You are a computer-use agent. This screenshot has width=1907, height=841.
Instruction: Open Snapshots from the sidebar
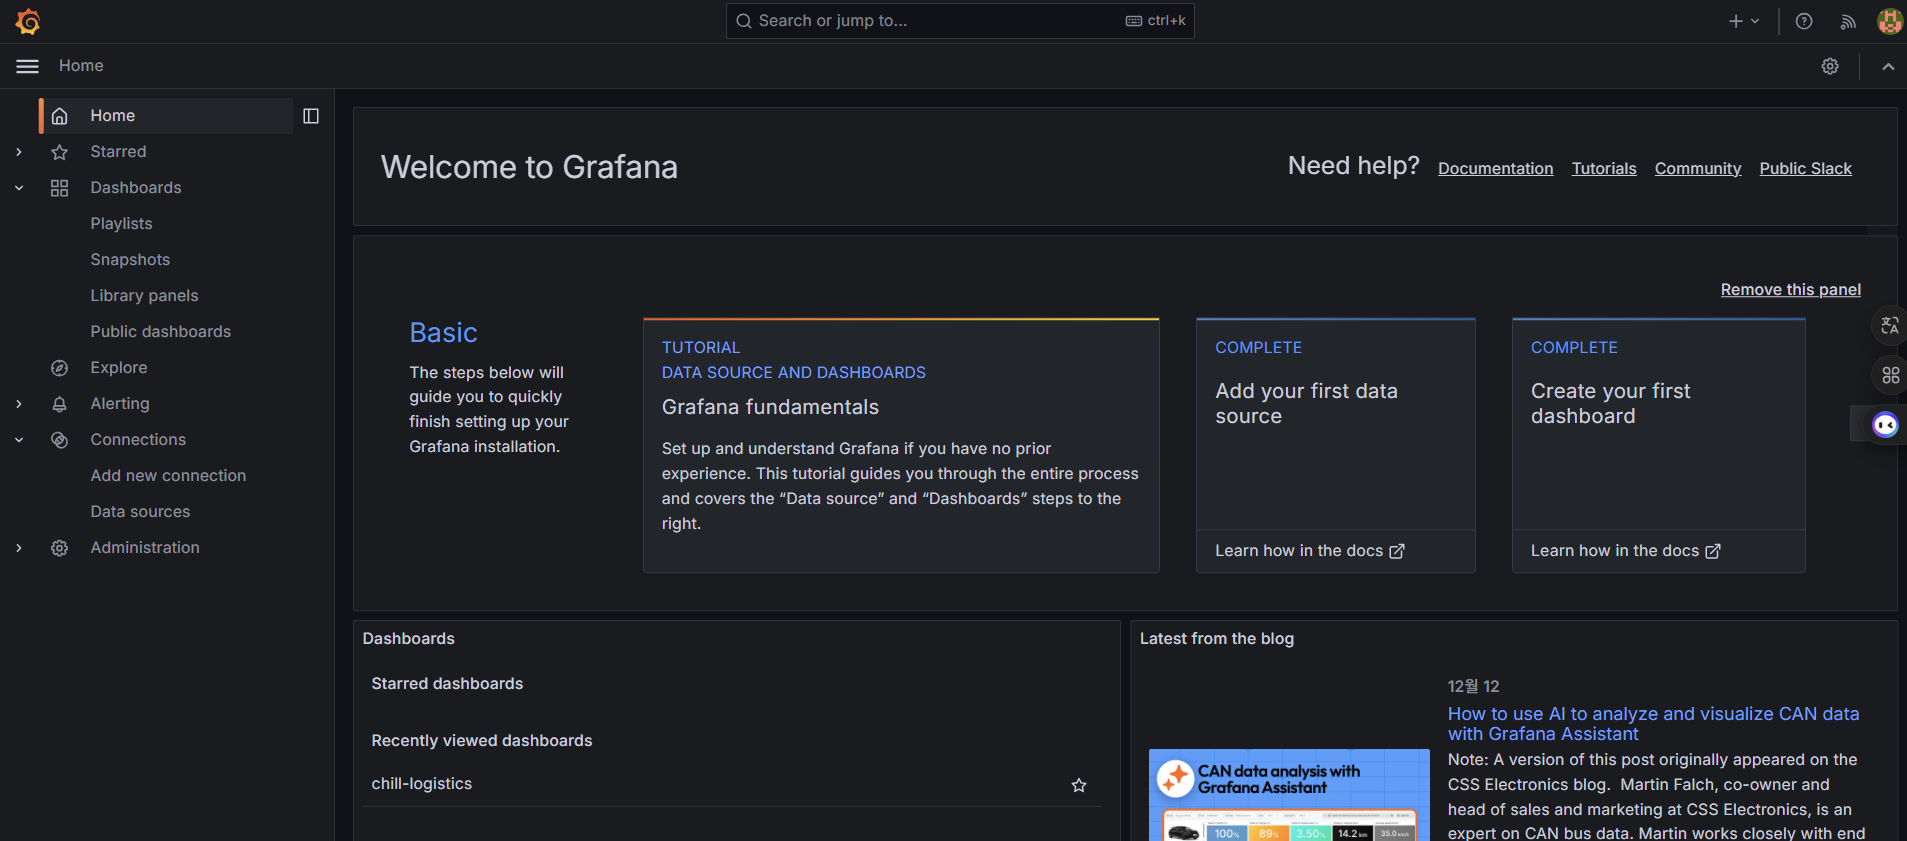130,260
